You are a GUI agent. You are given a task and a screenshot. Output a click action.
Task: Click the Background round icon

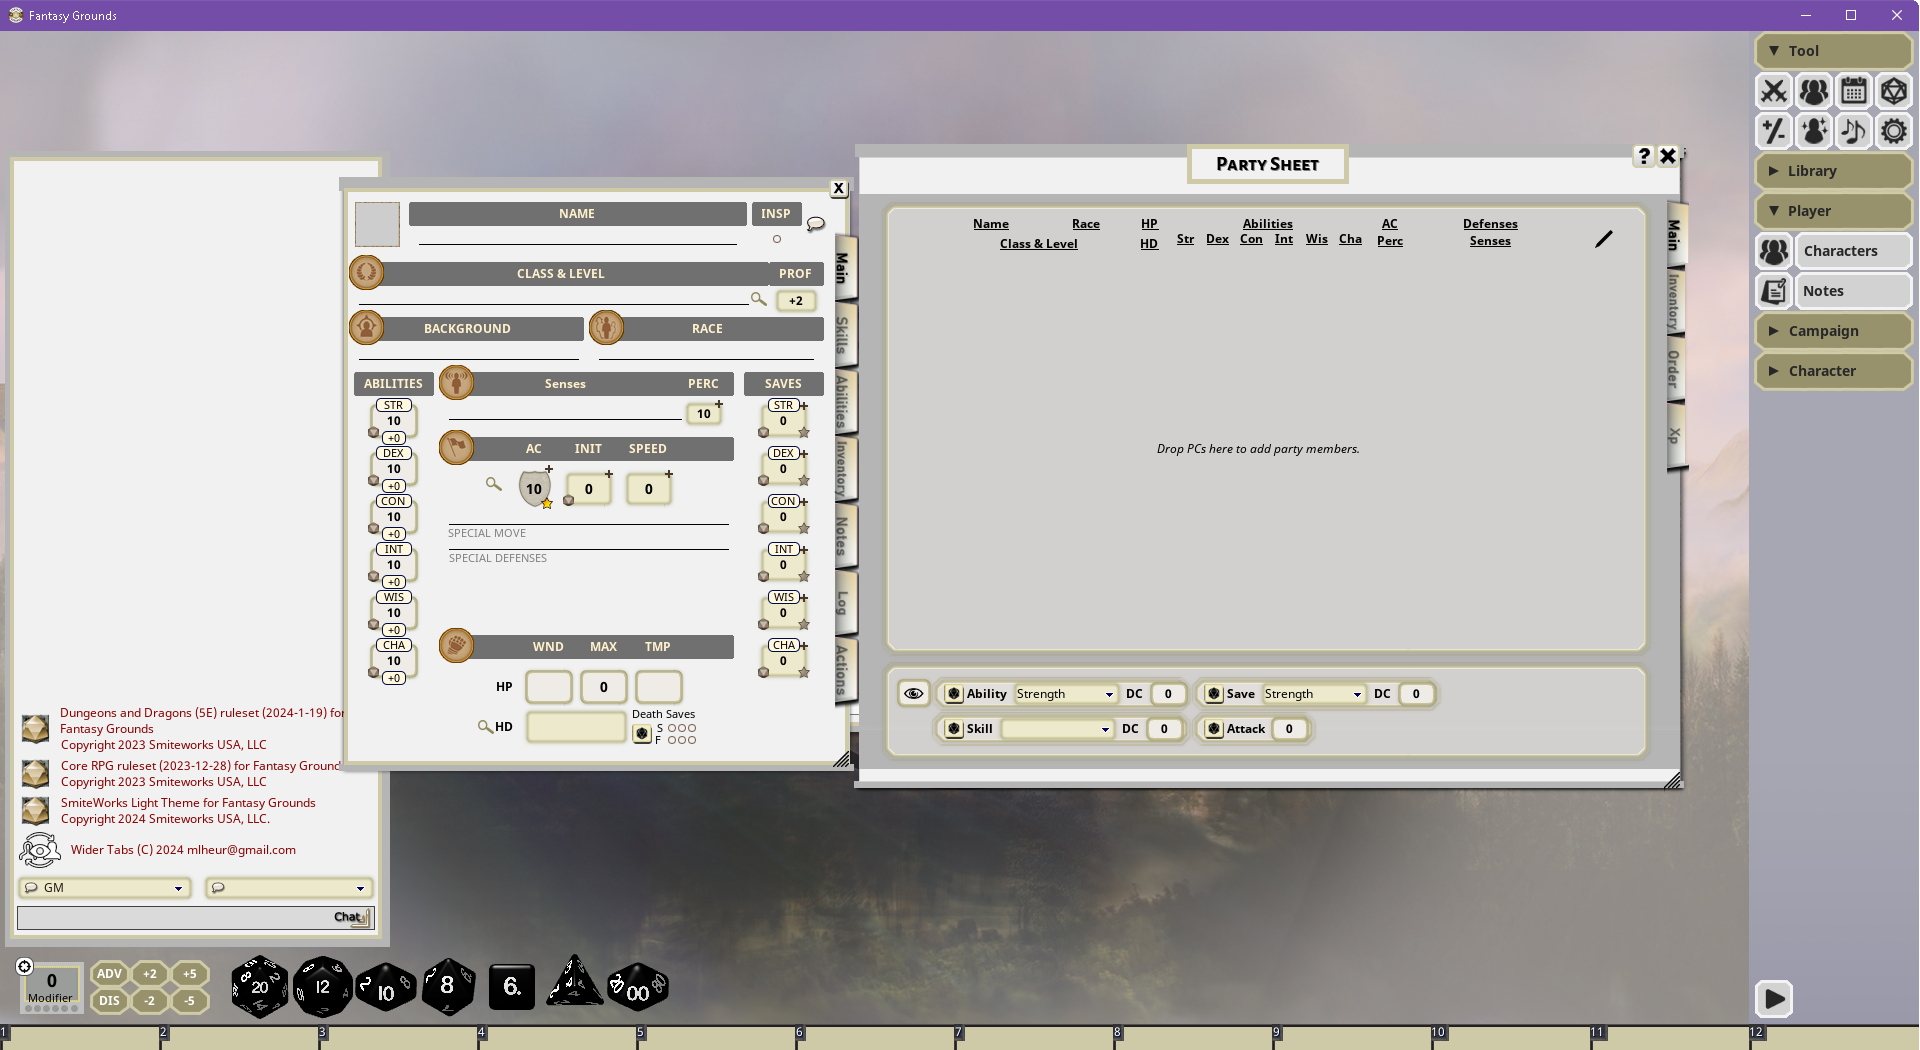click(x=366, y=327)
